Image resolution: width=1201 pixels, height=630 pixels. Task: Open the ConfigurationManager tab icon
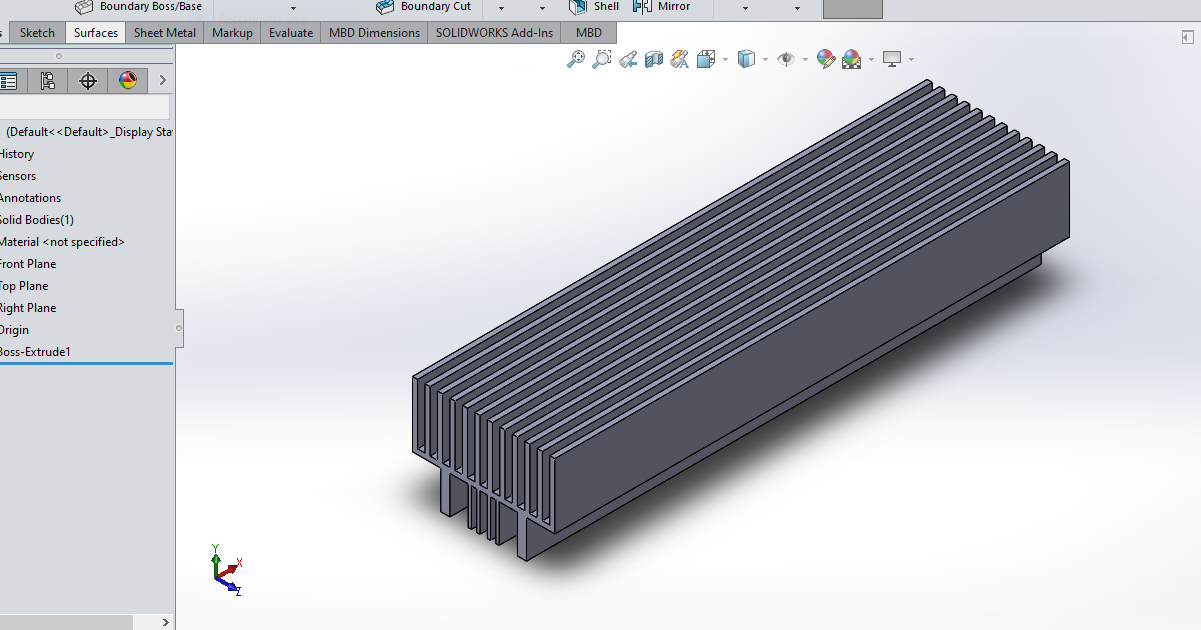[x=47, y=81]
